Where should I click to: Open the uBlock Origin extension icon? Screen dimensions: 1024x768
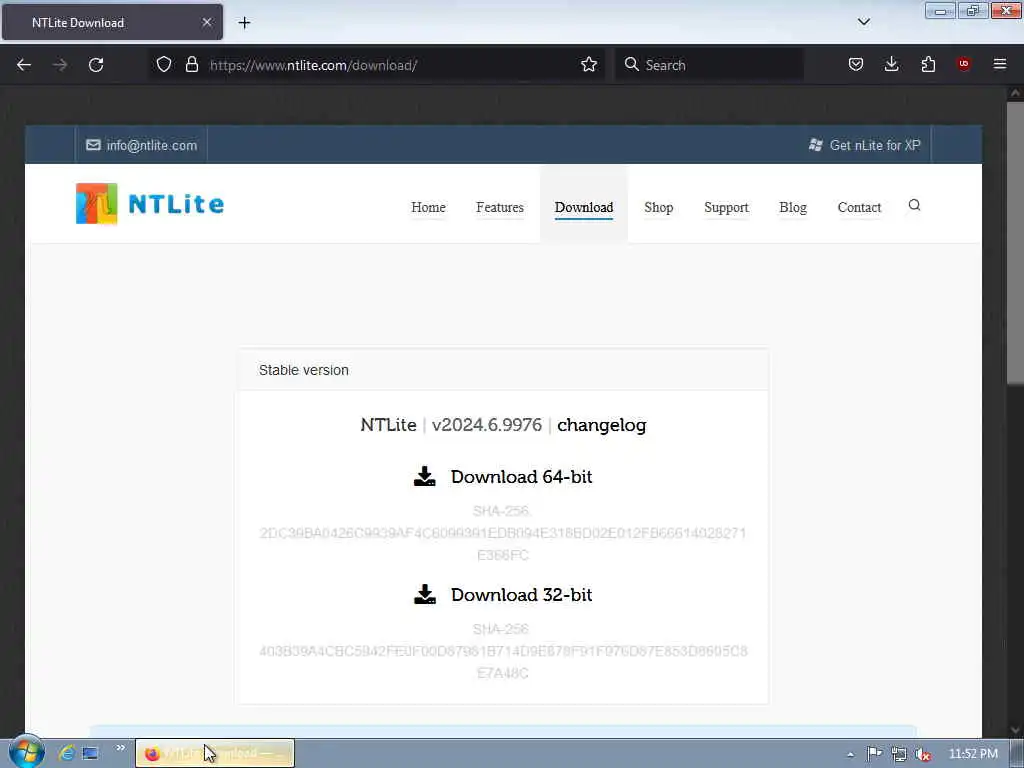(963, 64)
